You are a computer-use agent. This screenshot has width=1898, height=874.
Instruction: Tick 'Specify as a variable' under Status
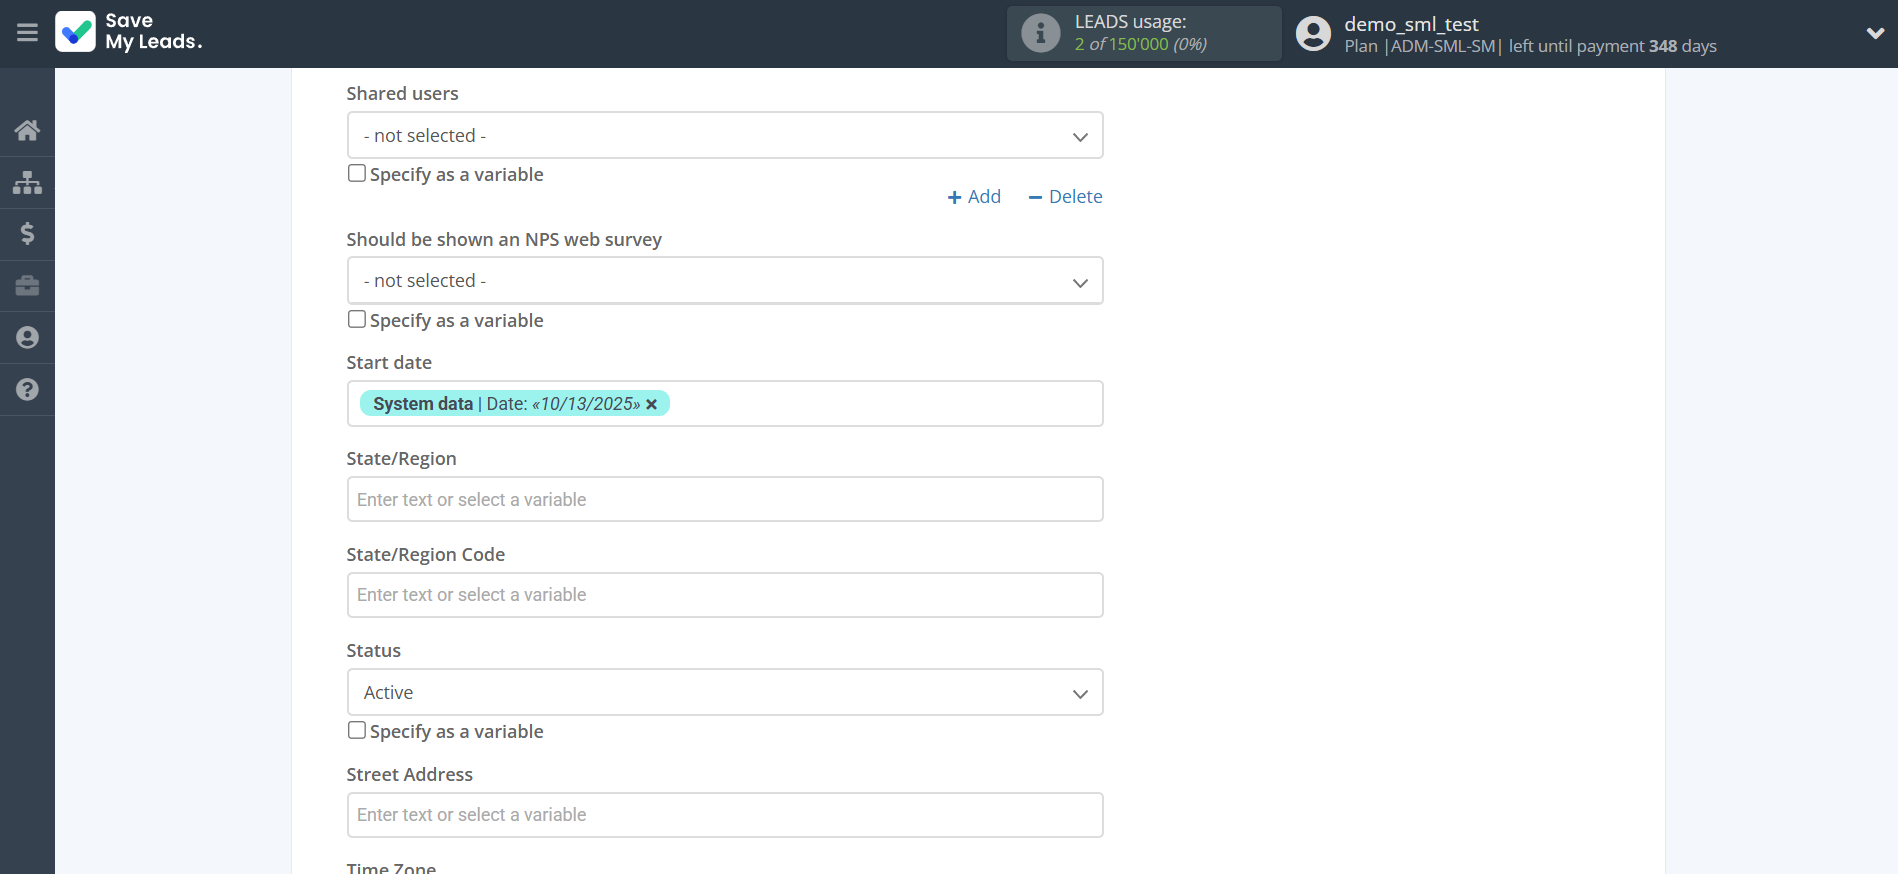click(357, 730)
